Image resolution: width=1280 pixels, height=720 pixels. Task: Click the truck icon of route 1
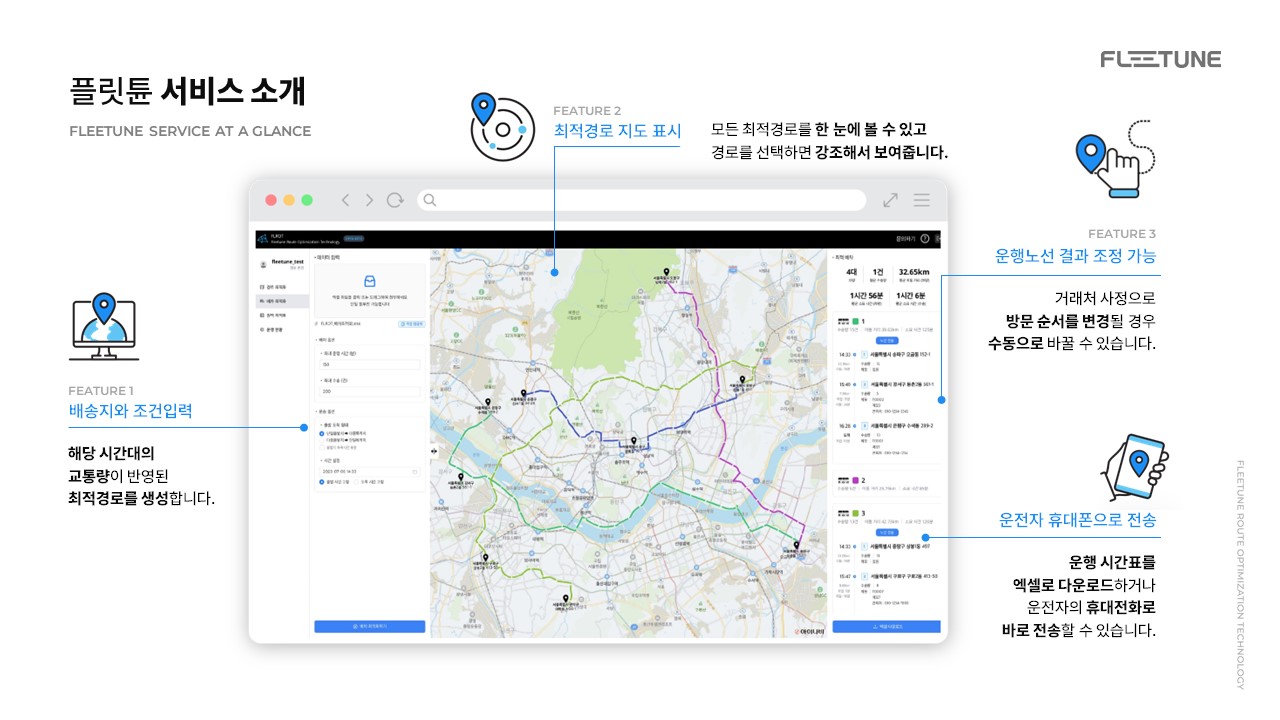click(x=841, y=320)
